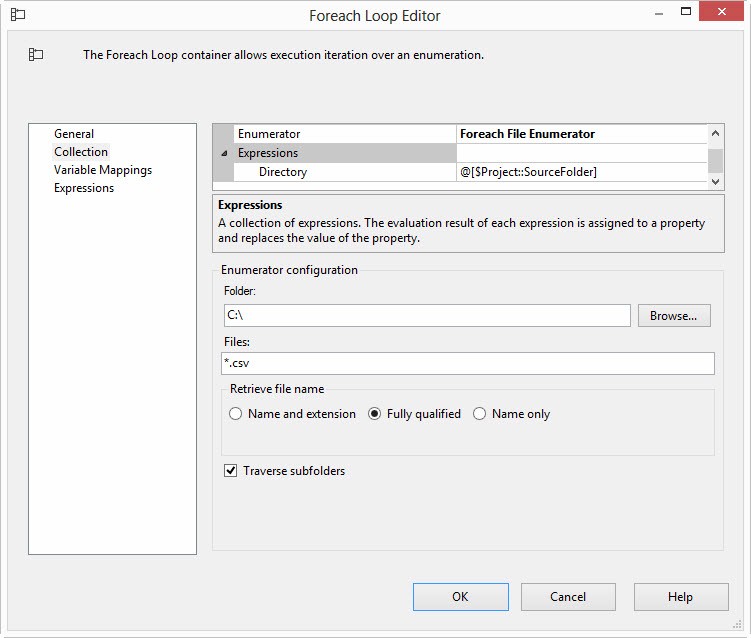The width and height of the screenshot is (751, 638).
Task: Open the General page
Action: (74, 134)
